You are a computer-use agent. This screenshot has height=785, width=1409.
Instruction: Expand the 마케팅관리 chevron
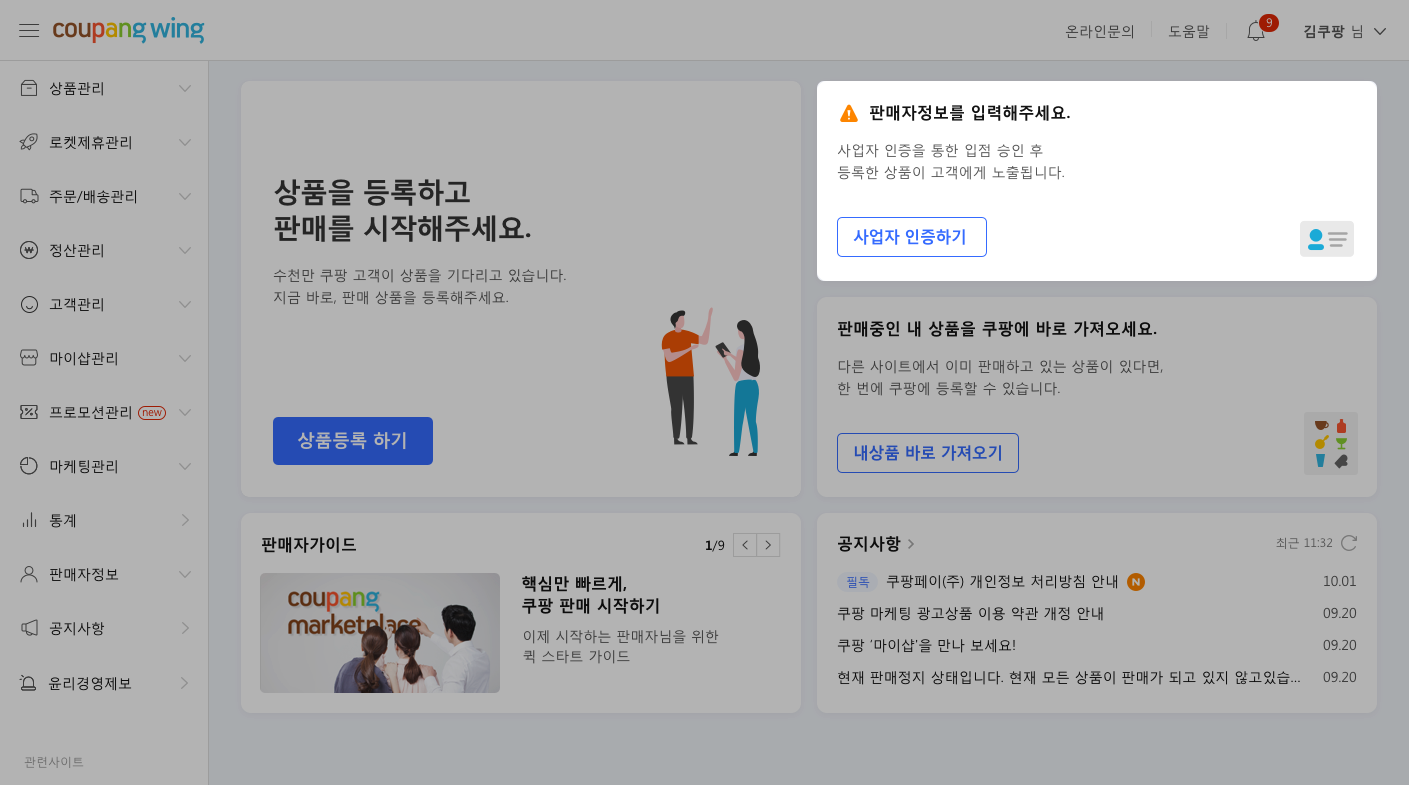pyautogui.click(x=185, y=466)
